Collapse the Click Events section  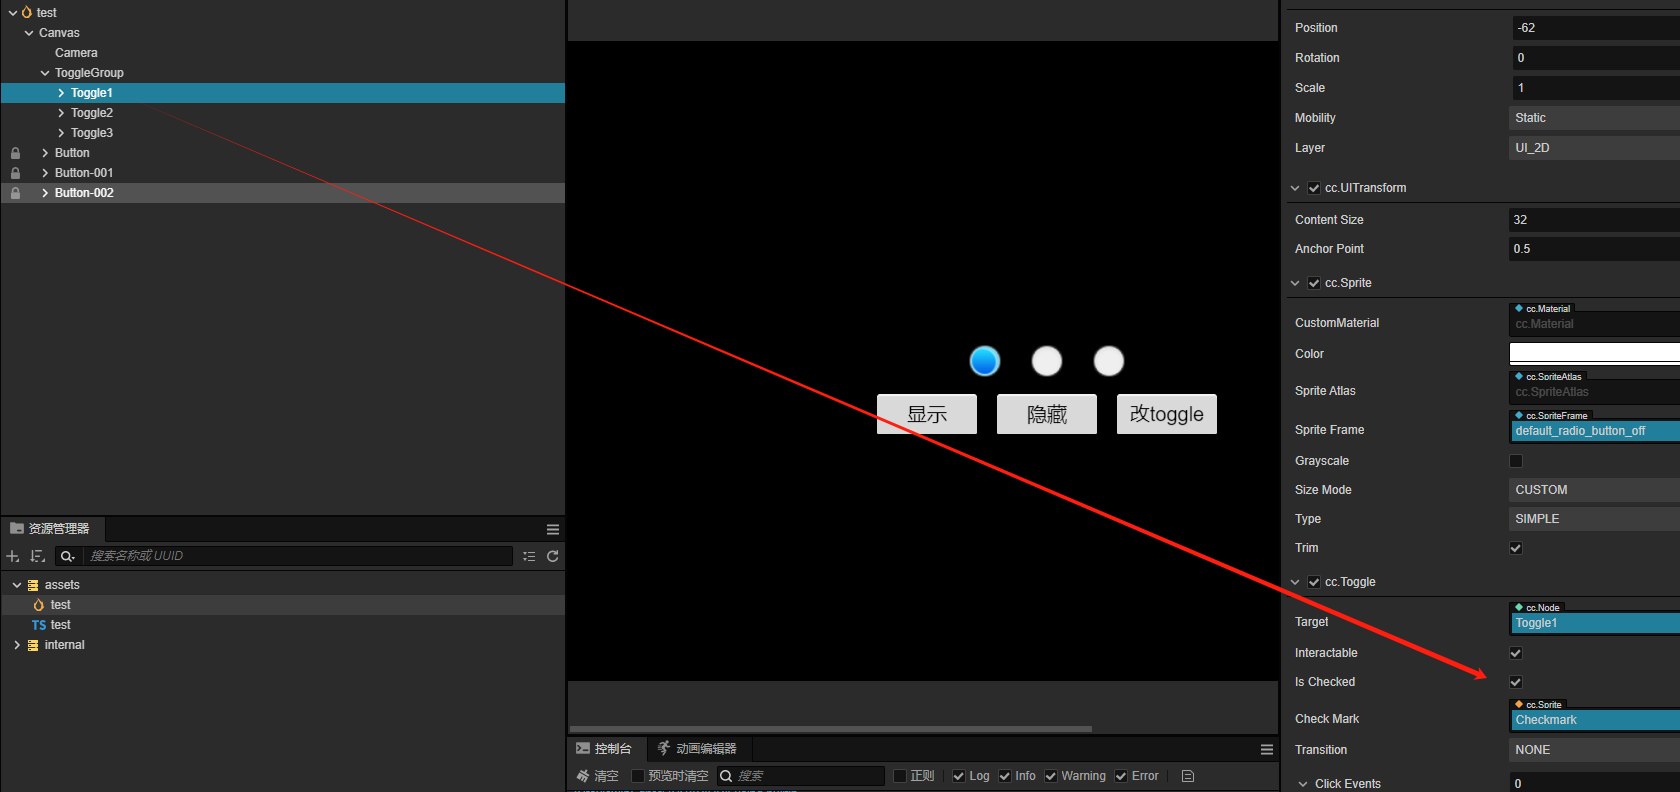[1303, 784]
